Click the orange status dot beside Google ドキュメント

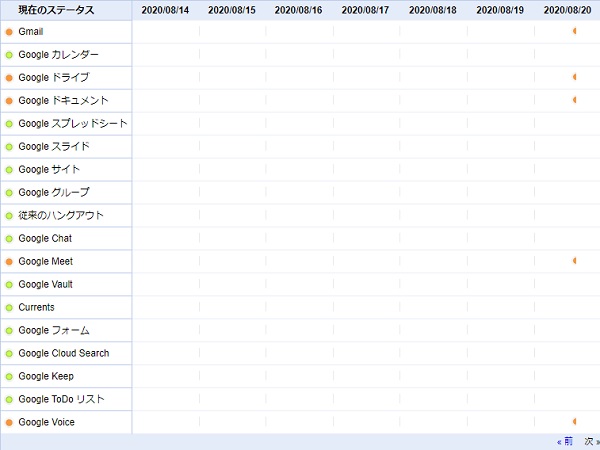(9, 101)
